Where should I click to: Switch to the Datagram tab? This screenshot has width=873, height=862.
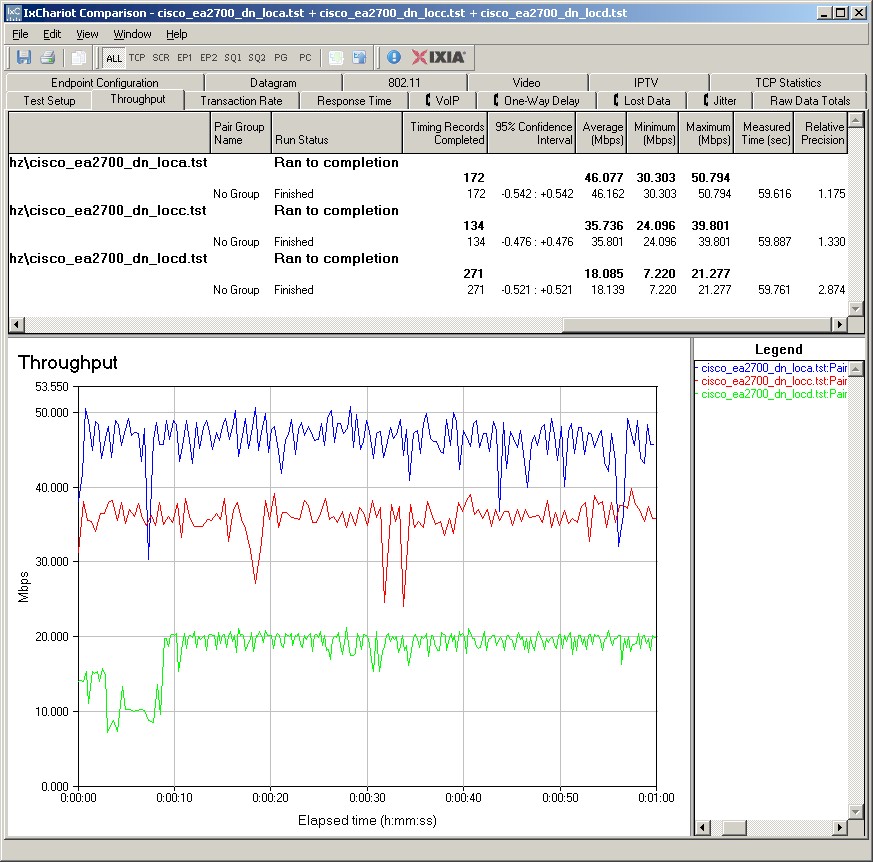(273, 82)
